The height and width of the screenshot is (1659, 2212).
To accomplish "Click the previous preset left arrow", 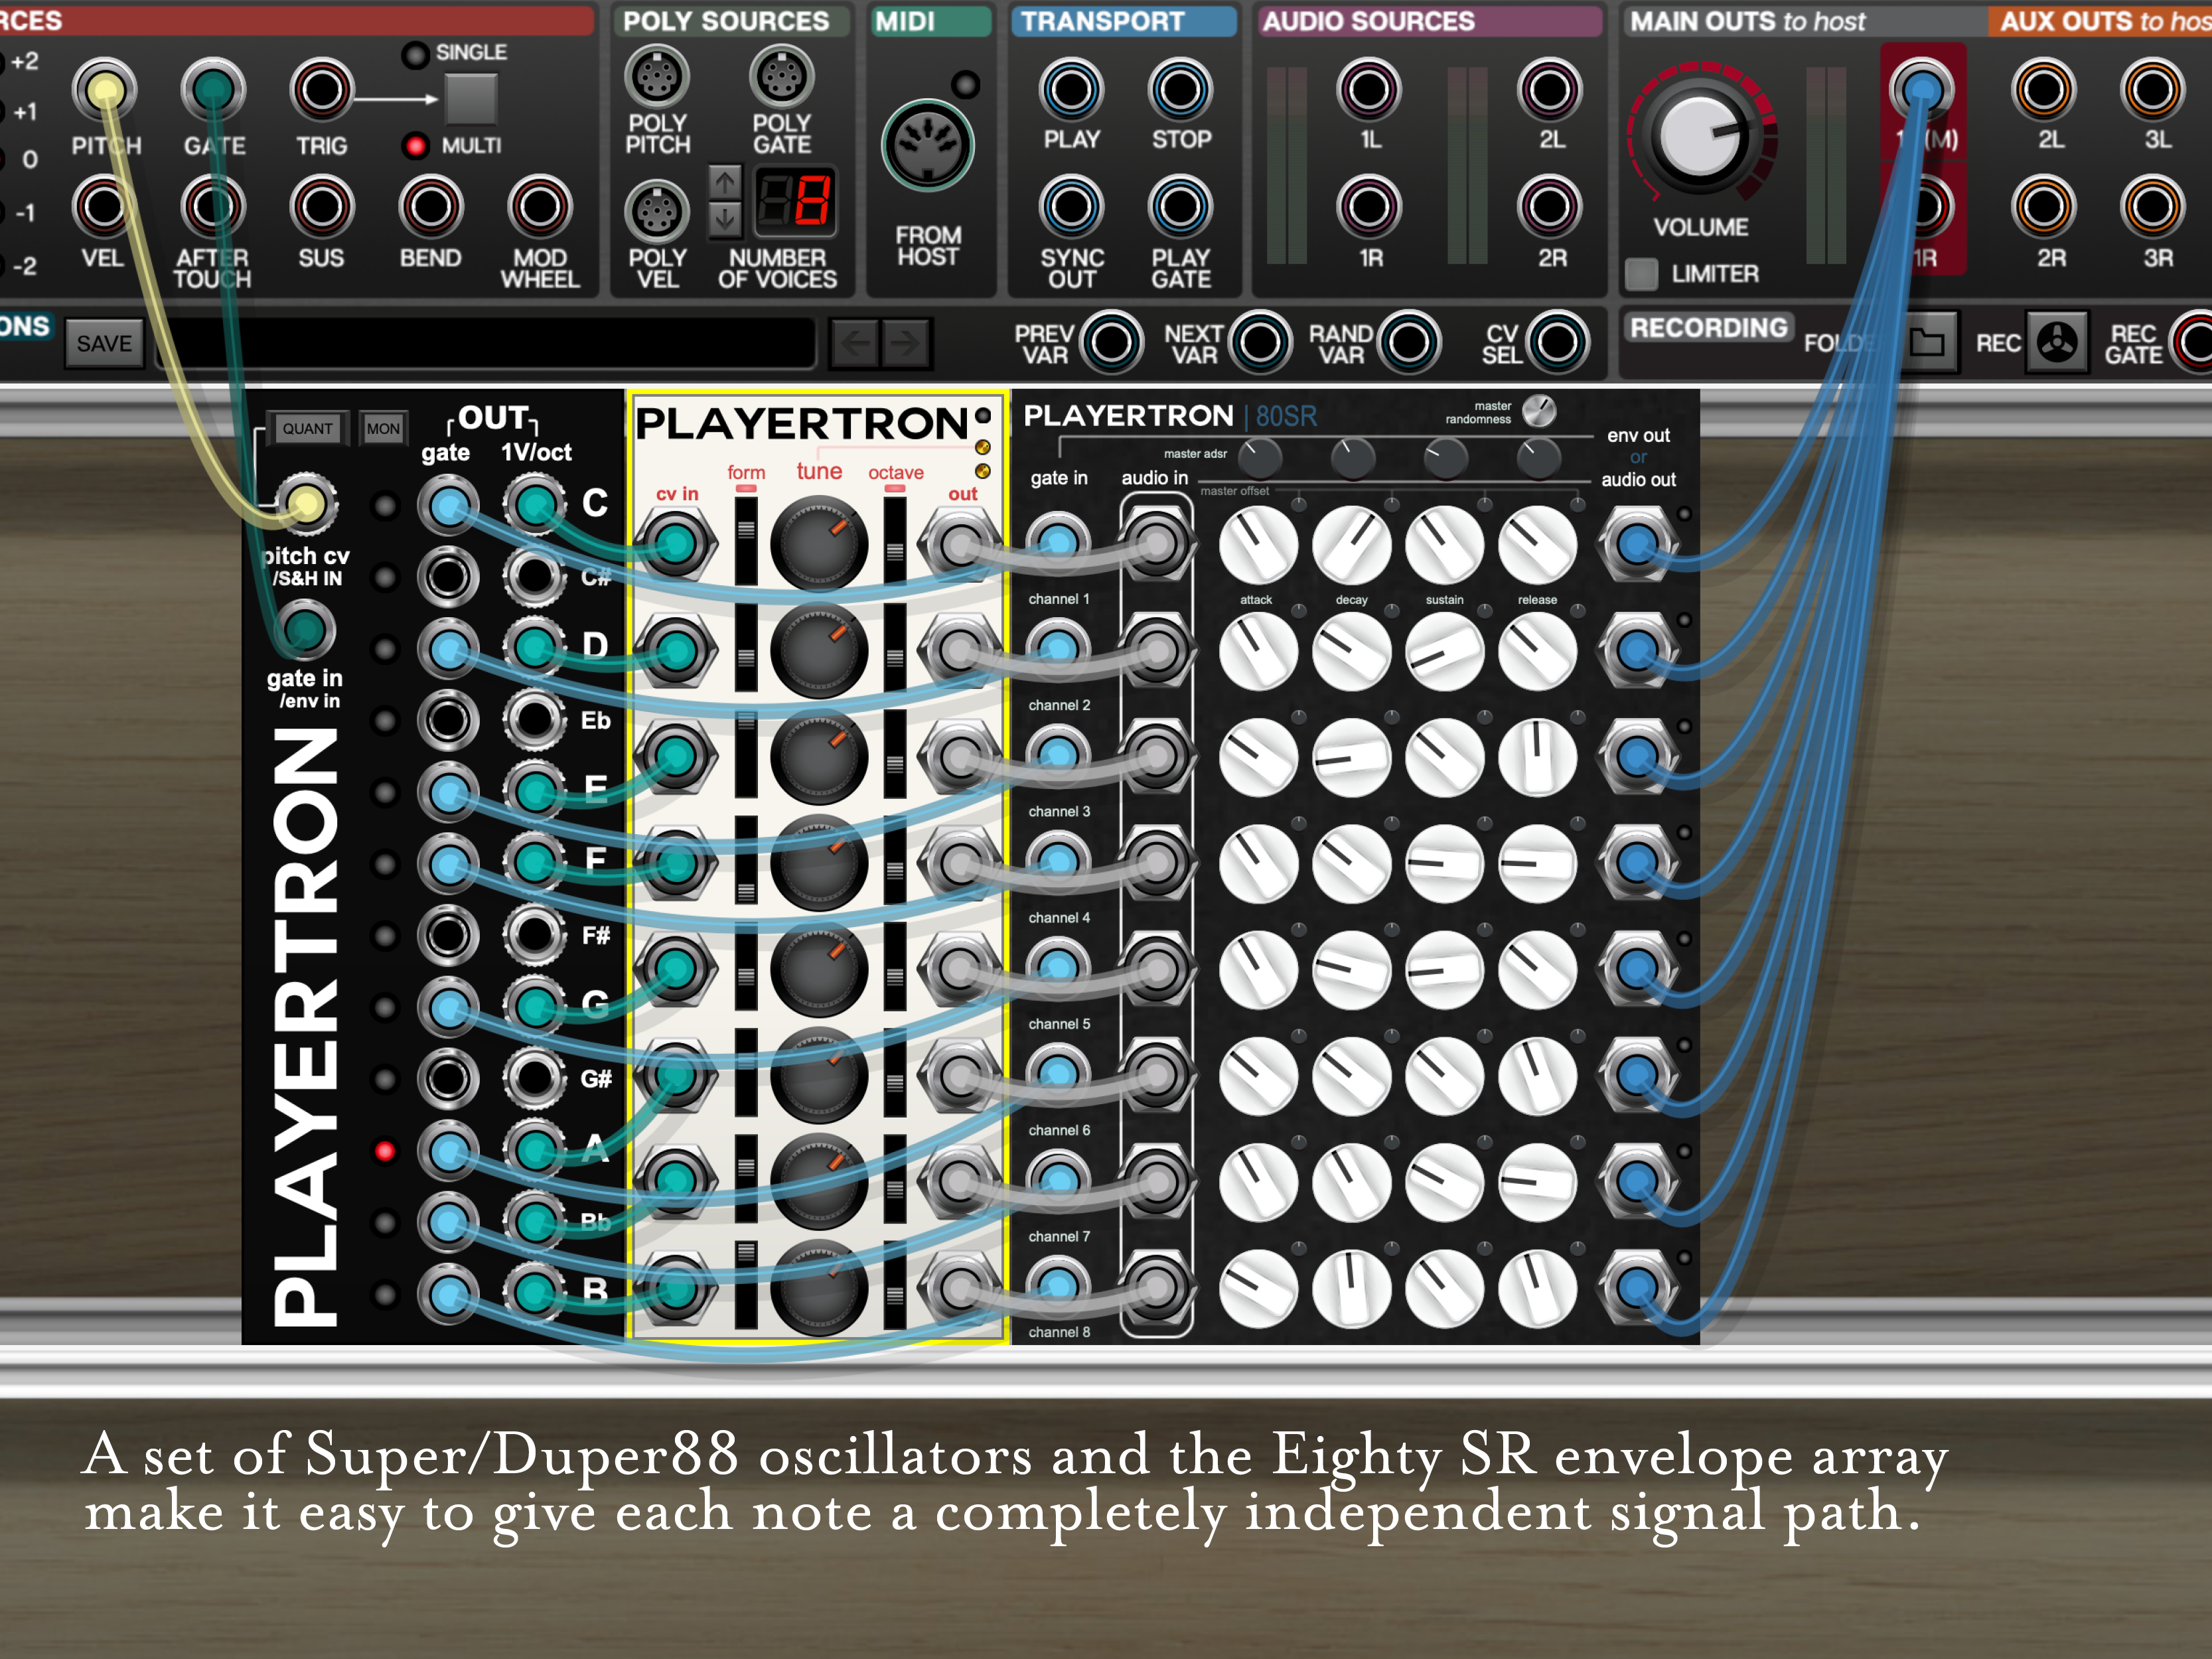I will [855, 343].
